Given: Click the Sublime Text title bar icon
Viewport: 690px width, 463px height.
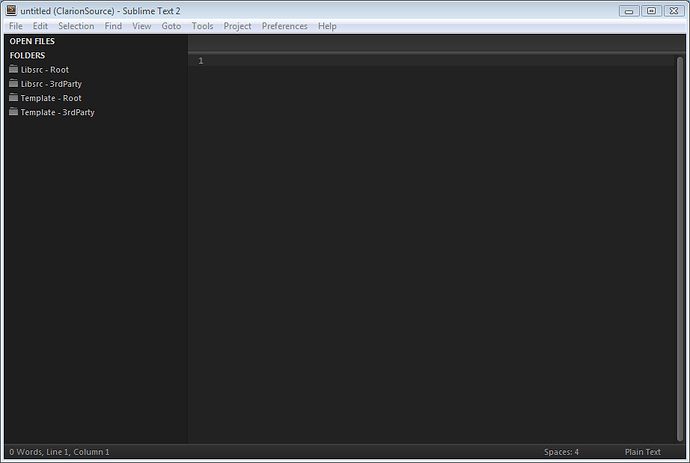Looking at the screenshot, I should (11, 10).
